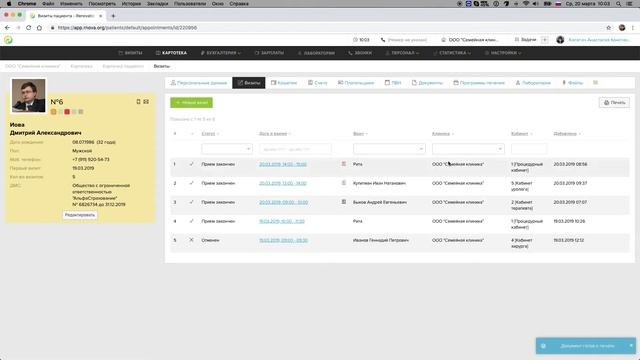
Task: Open the Статистика navigation menu
Action: coord(452,53)
